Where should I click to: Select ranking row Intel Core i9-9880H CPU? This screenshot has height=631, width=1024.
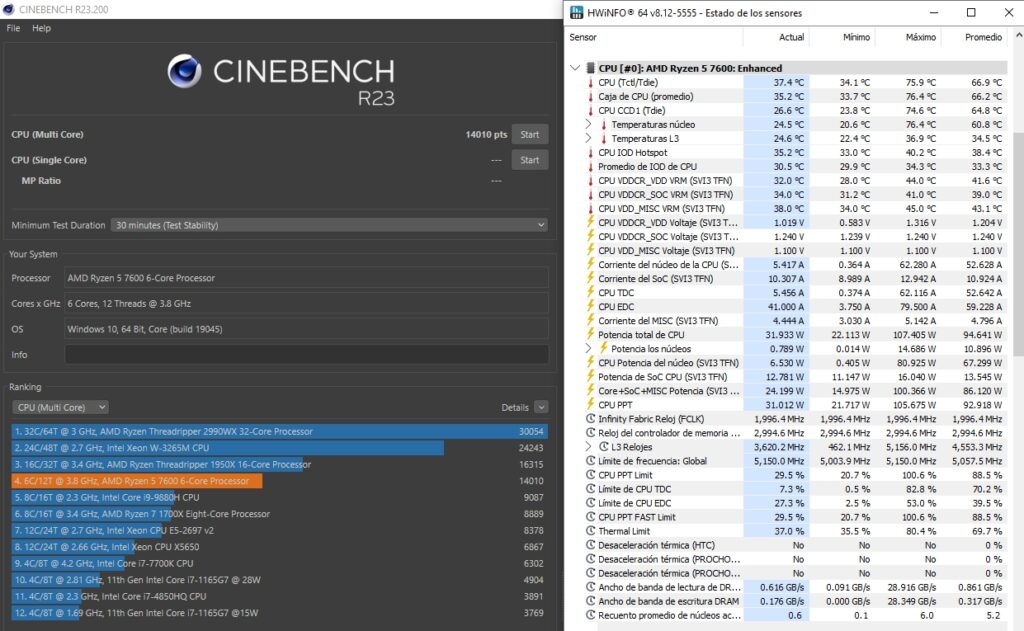coord(280,498)
